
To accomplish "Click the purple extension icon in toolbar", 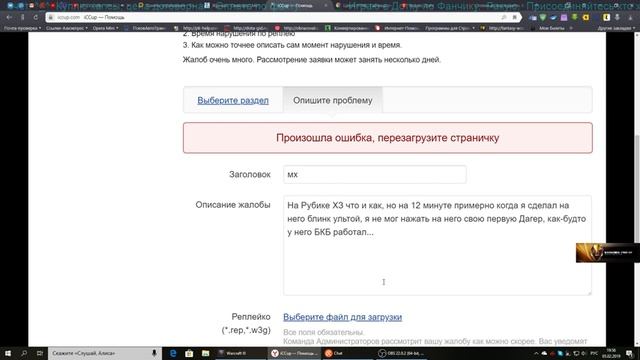I will point(564,18).
